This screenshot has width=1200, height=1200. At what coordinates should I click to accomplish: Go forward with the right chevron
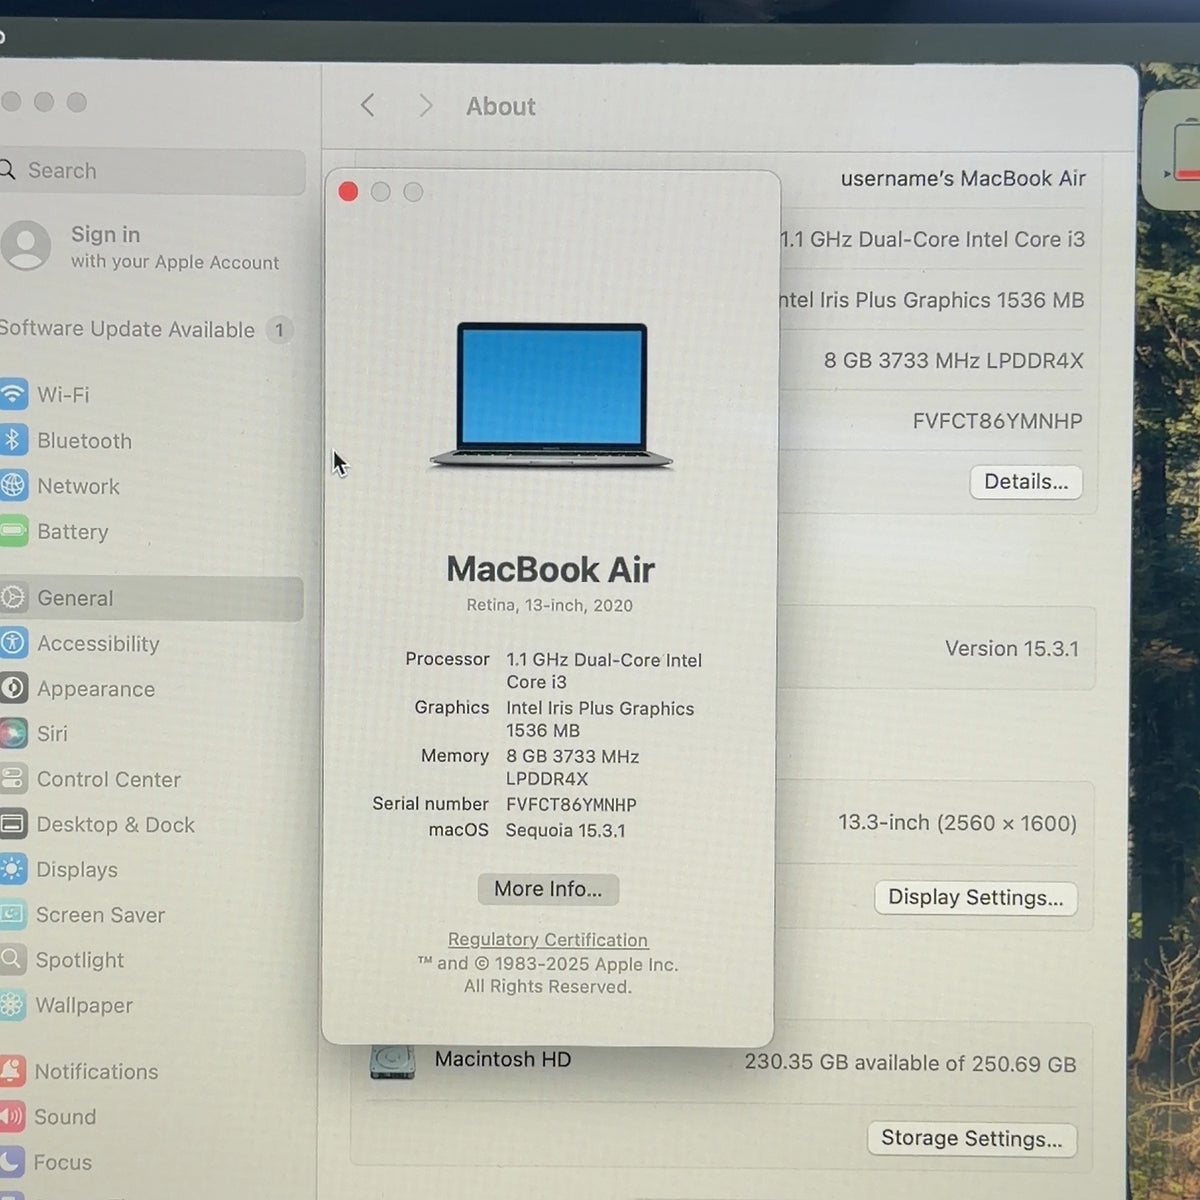[x=425, y=105]
